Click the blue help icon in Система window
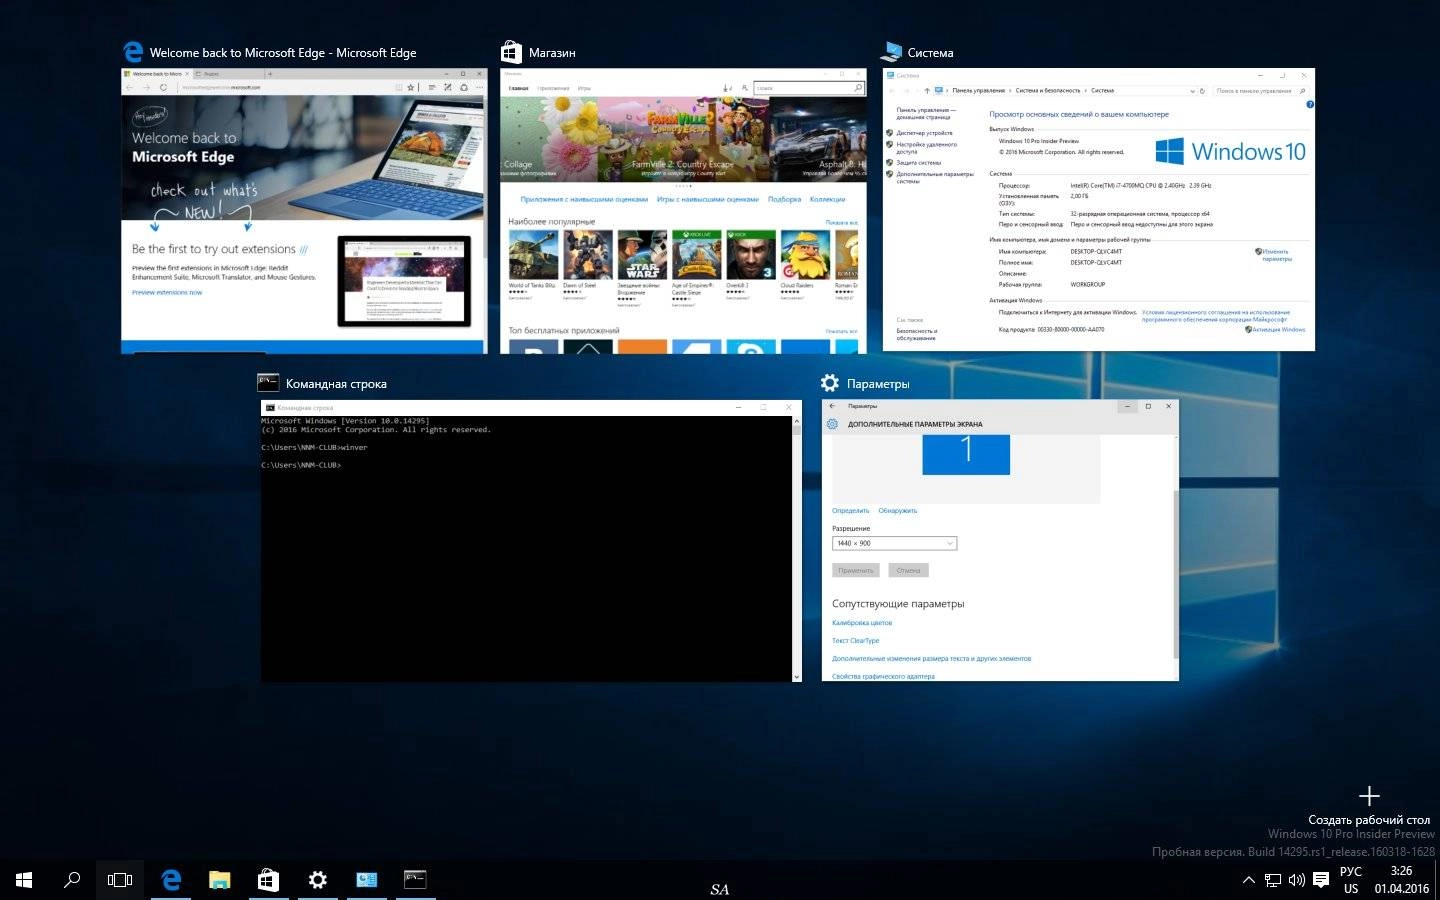 point(1310,104)
